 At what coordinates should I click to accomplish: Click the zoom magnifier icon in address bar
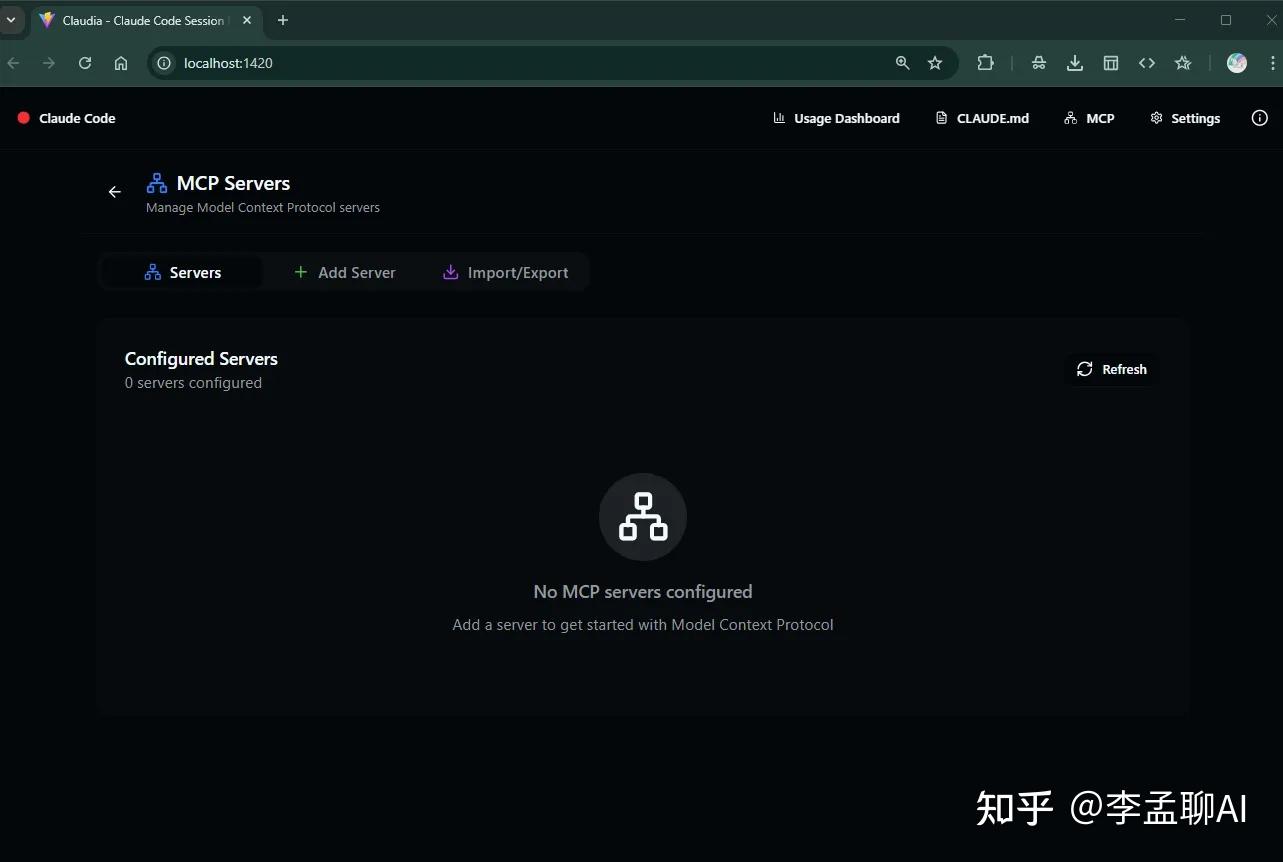pos(901,62)
